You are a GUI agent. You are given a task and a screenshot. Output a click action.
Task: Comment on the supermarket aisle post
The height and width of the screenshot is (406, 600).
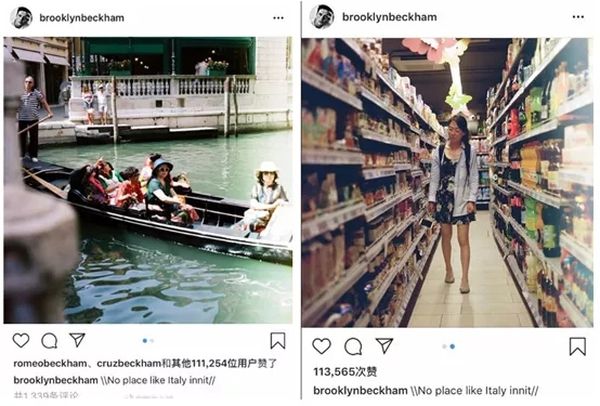click(353, 347)
